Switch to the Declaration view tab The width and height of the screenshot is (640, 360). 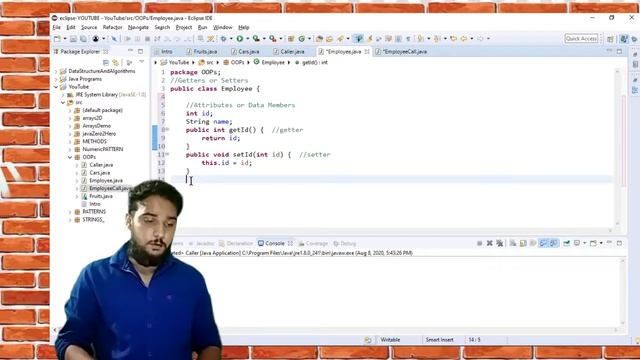[x=236, y=244]
